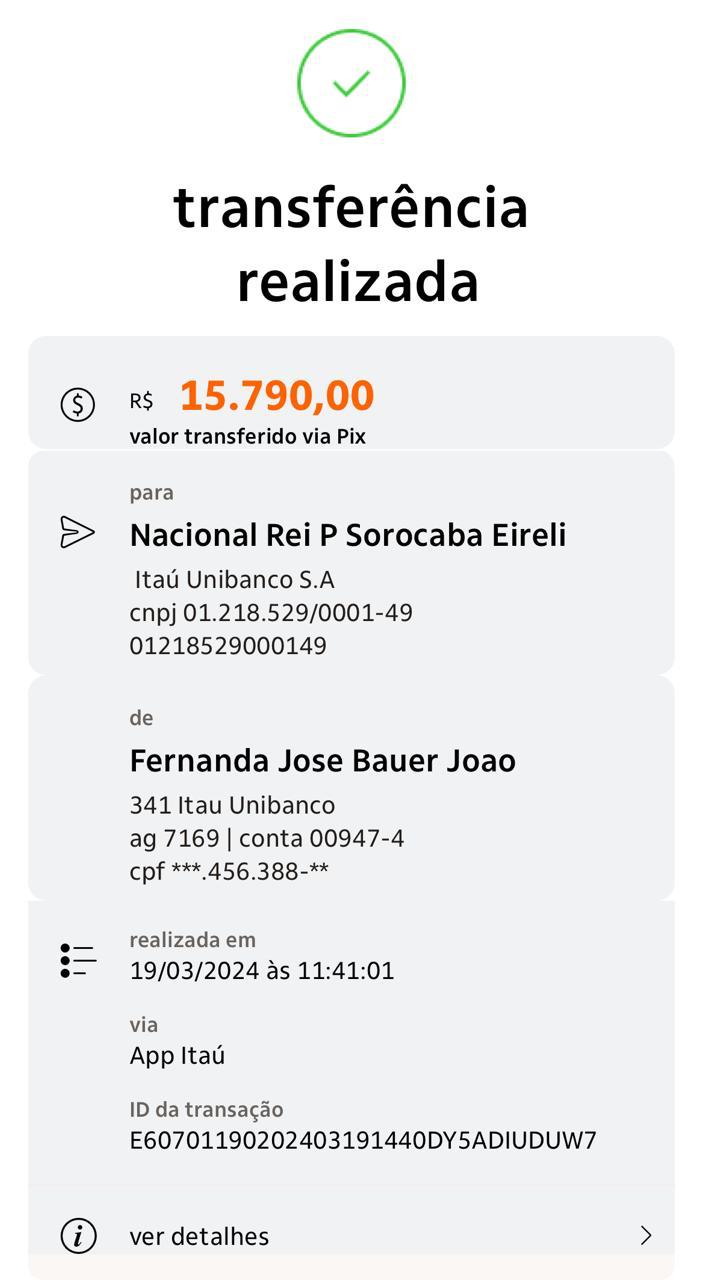Click the transaction details list icon

click(77, 957)
